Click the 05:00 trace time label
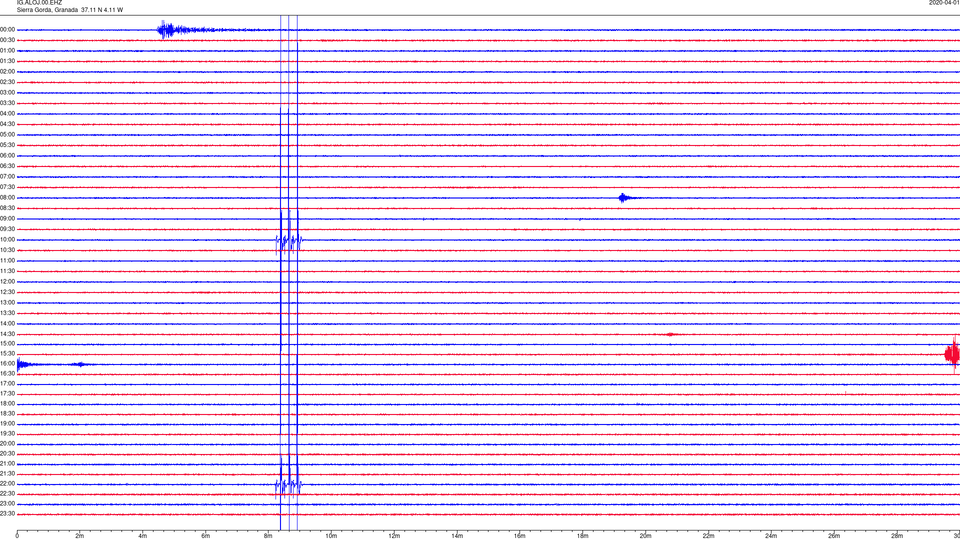Viewport: 960px width, 540px height. 7,134
